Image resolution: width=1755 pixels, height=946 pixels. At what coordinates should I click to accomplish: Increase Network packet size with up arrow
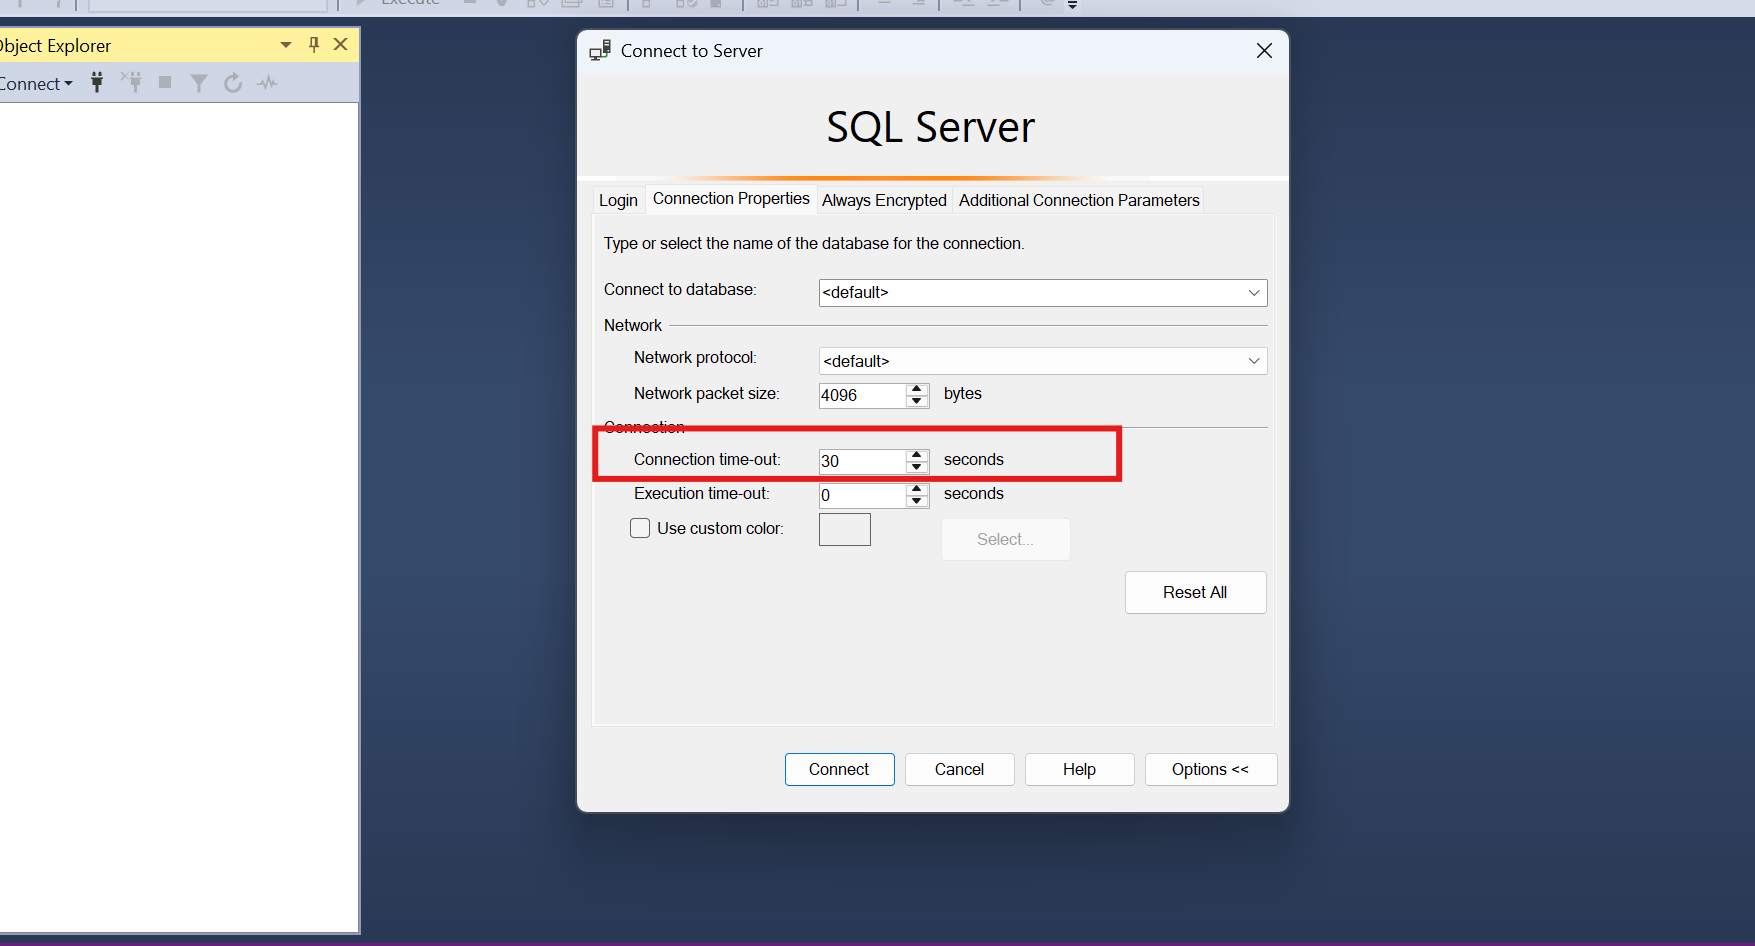917,389
